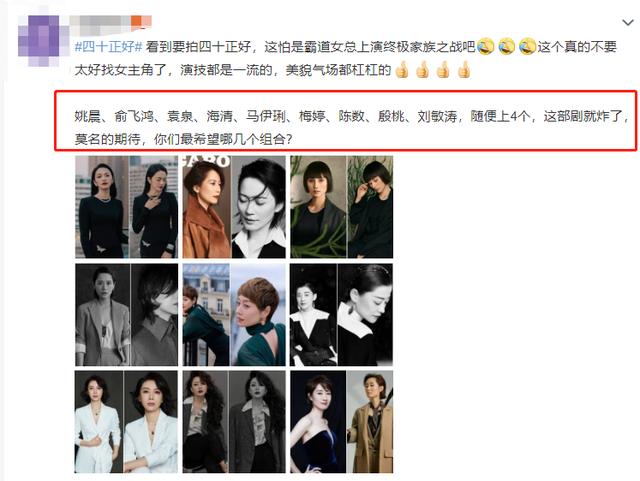This screenshot has width=640, height=481.
Task: Open the grayscale photo with gray blazer
Action: coord(127,314)
